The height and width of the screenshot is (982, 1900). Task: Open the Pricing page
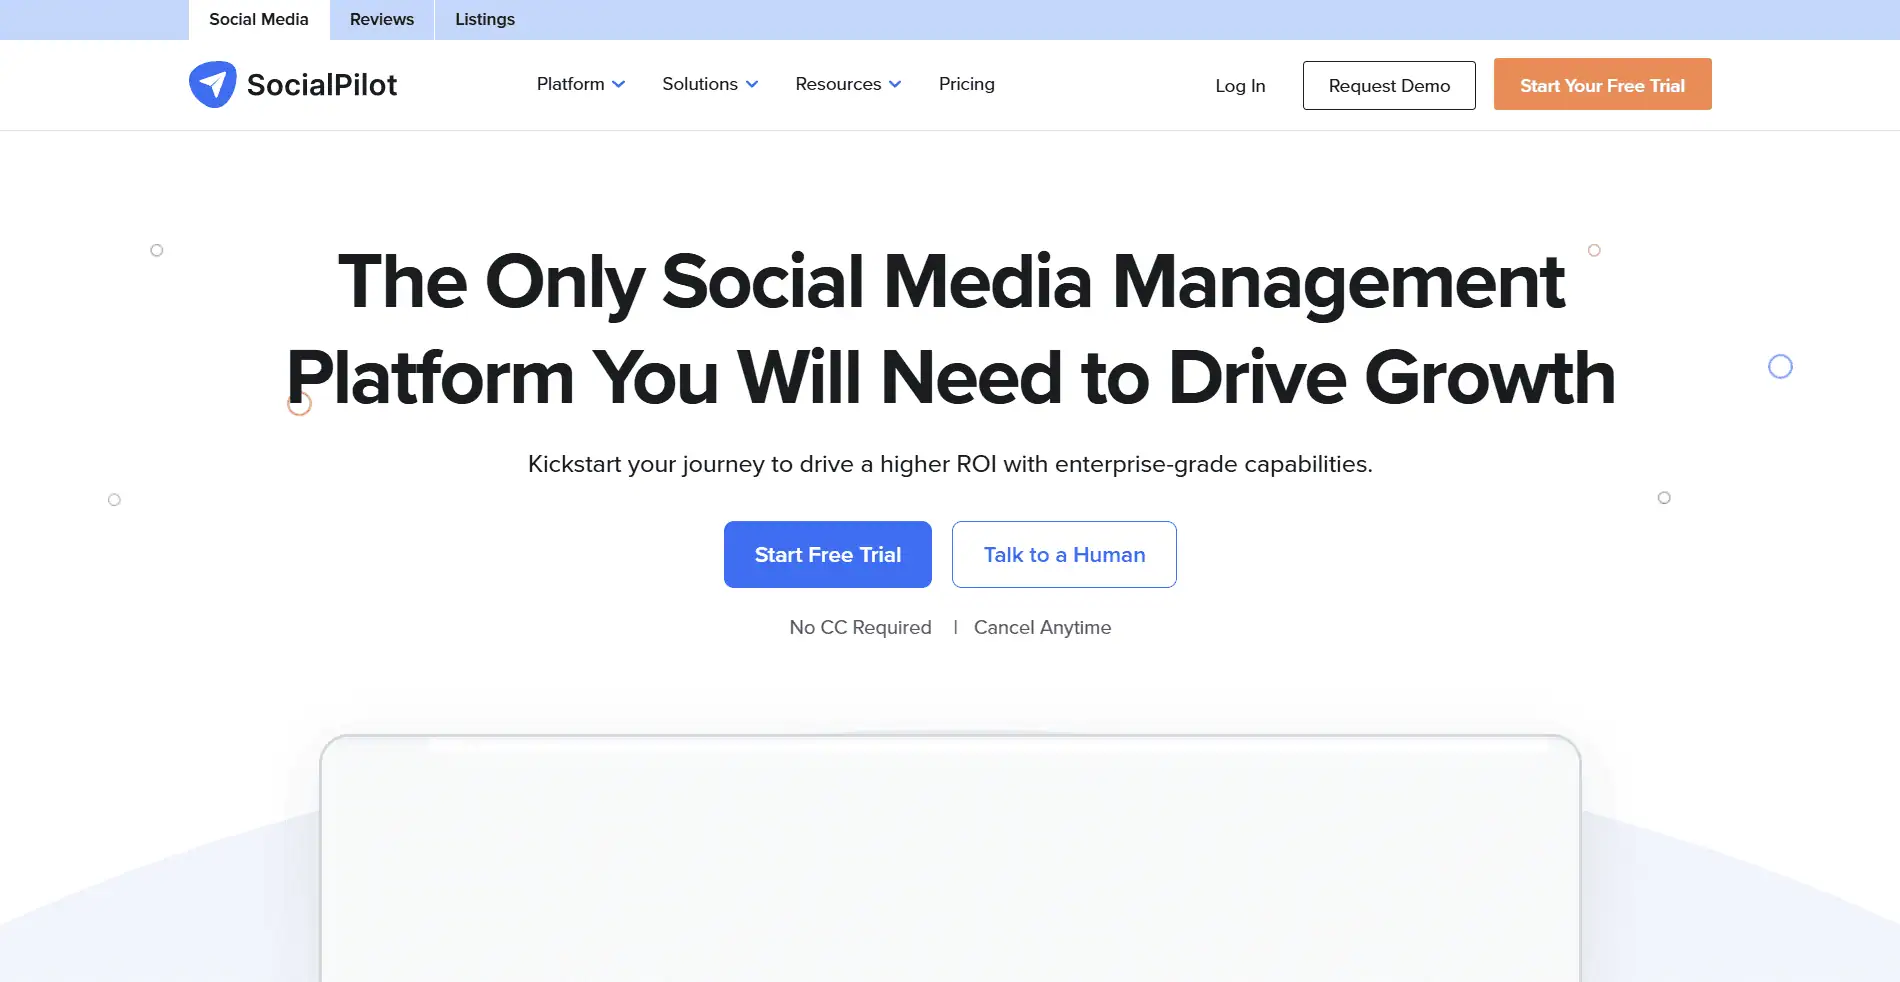point(966,84)
